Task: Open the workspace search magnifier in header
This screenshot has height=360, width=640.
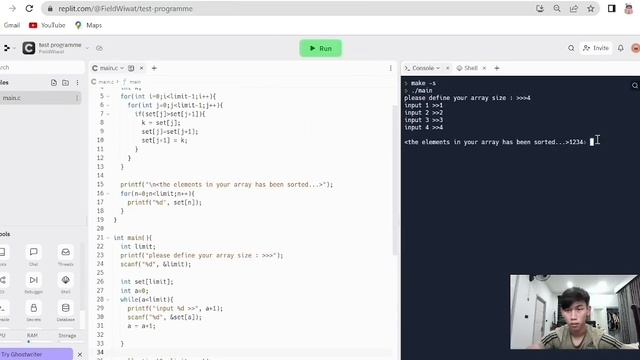Action: 571,48
